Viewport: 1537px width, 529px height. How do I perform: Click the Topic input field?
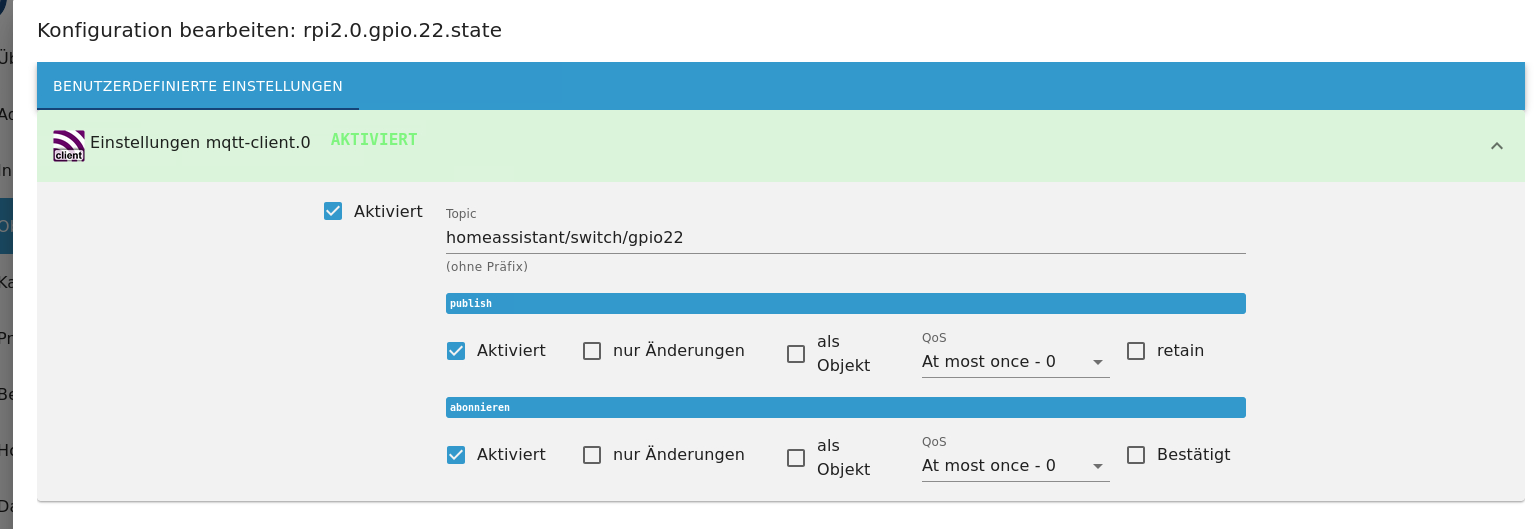845,238
